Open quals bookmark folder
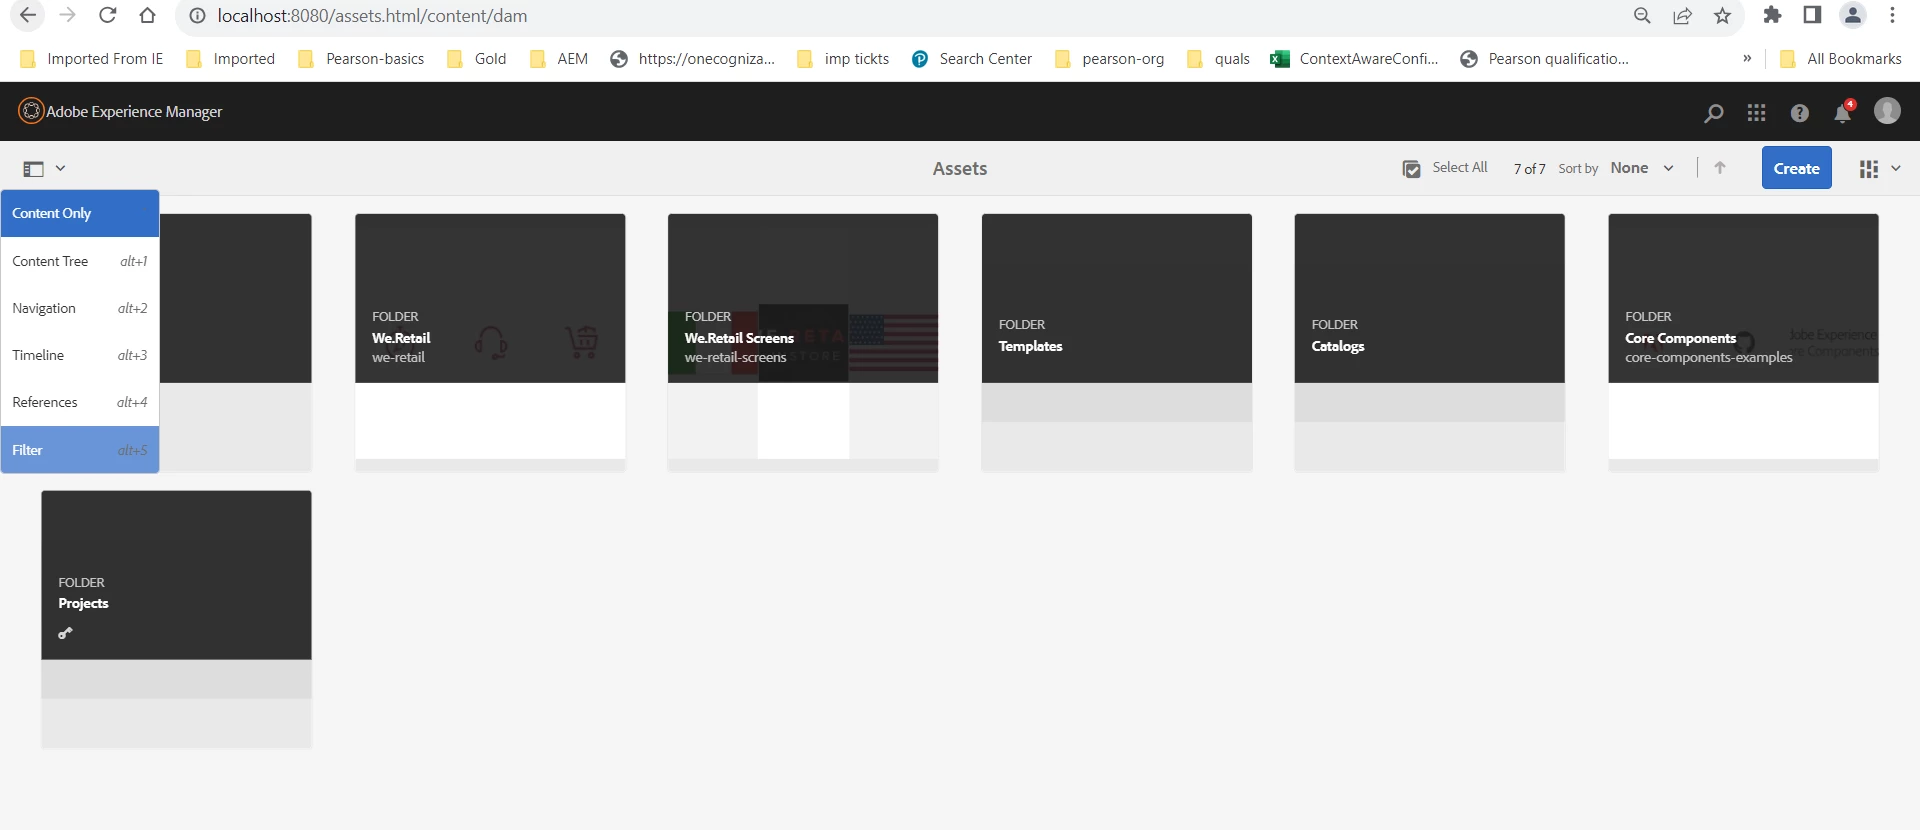 point(1218,59)
